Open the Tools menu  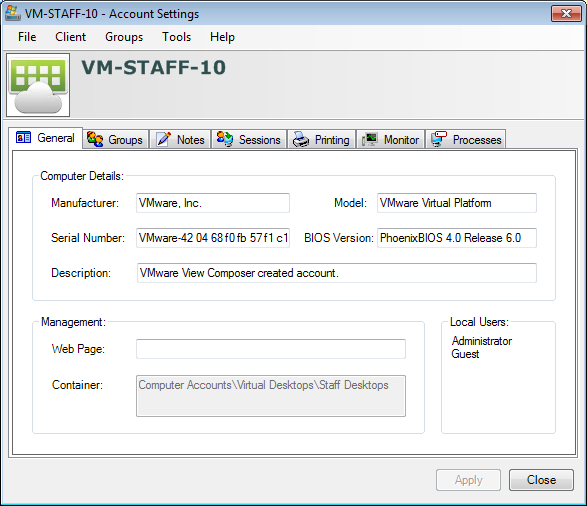pos(176,37)
